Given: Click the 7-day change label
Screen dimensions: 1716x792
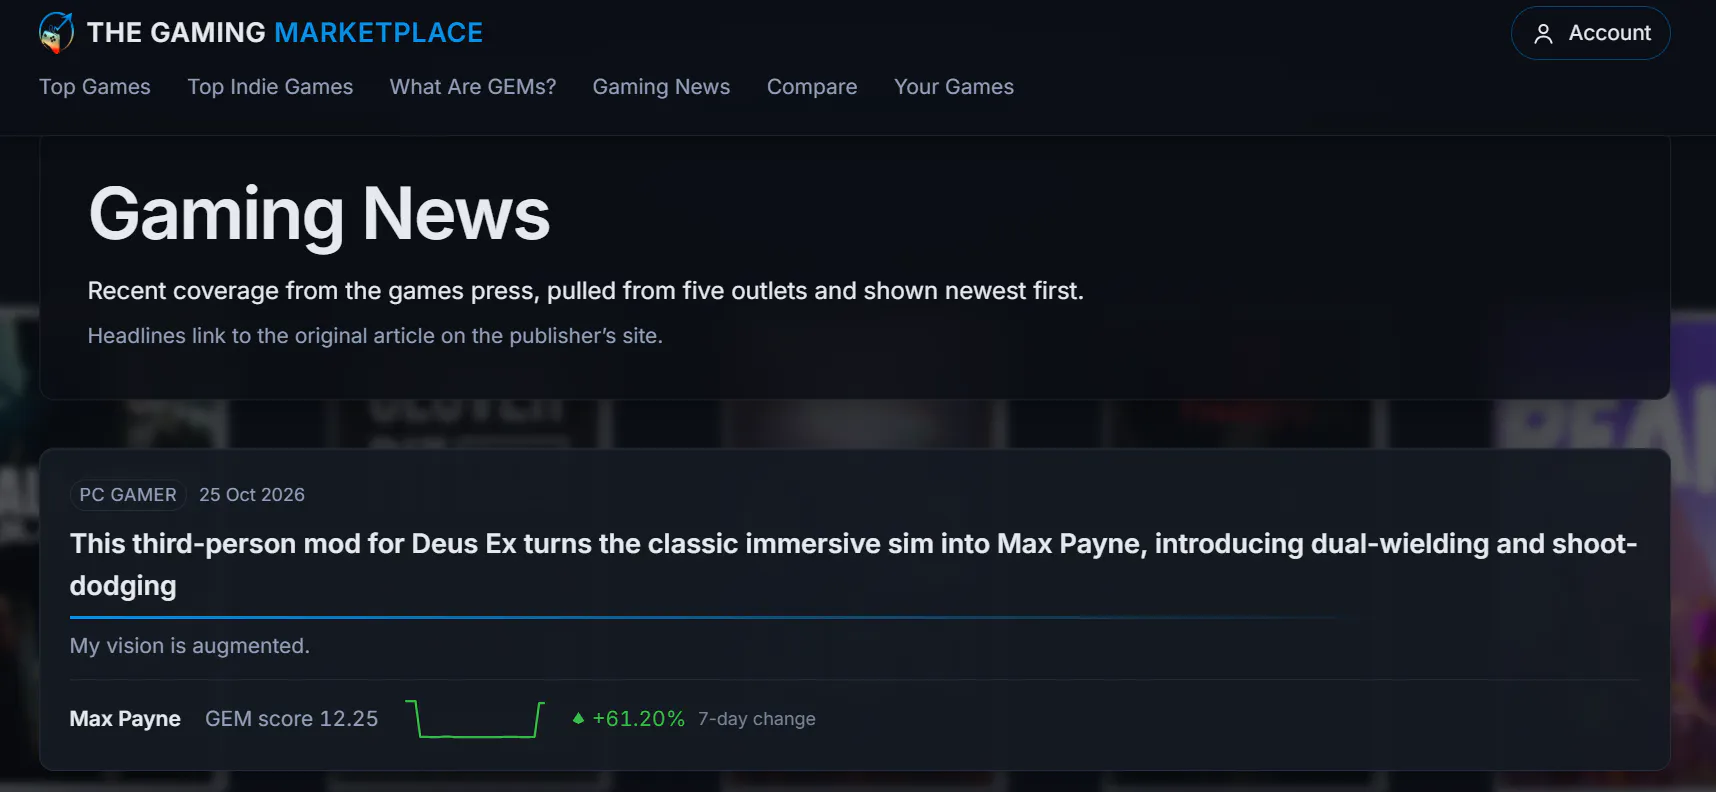Looking at the screenshot, I should (x=757, y=719).
